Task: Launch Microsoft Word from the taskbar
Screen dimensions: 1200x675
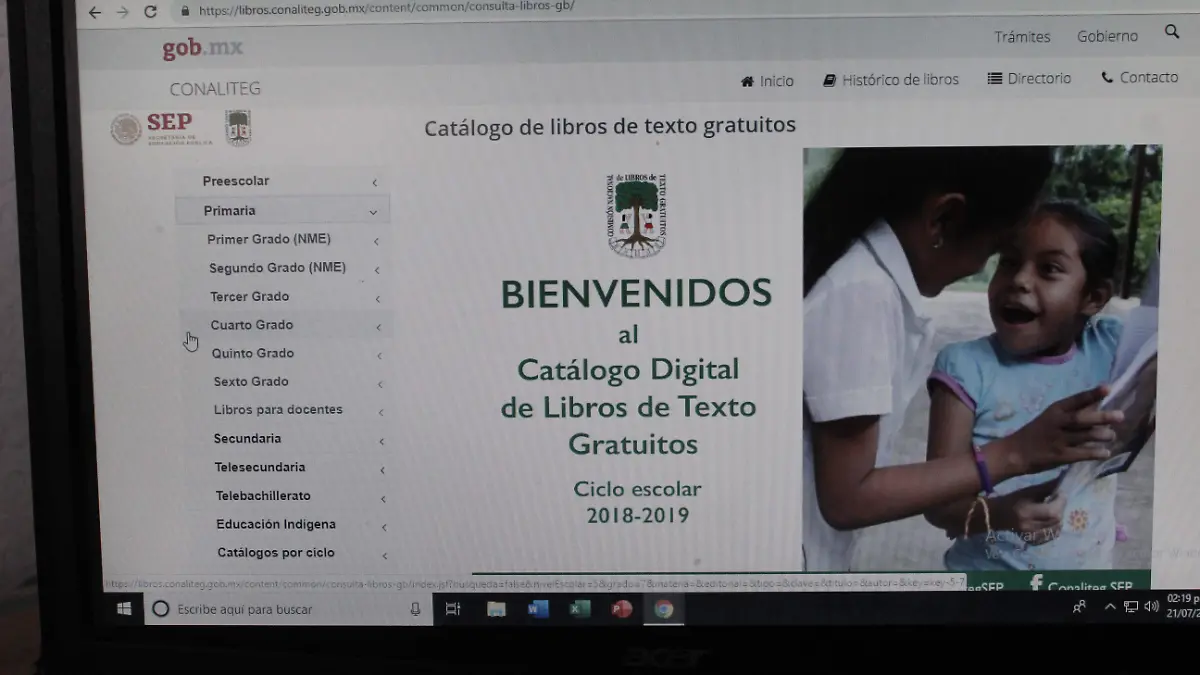Action: [538, 609]
